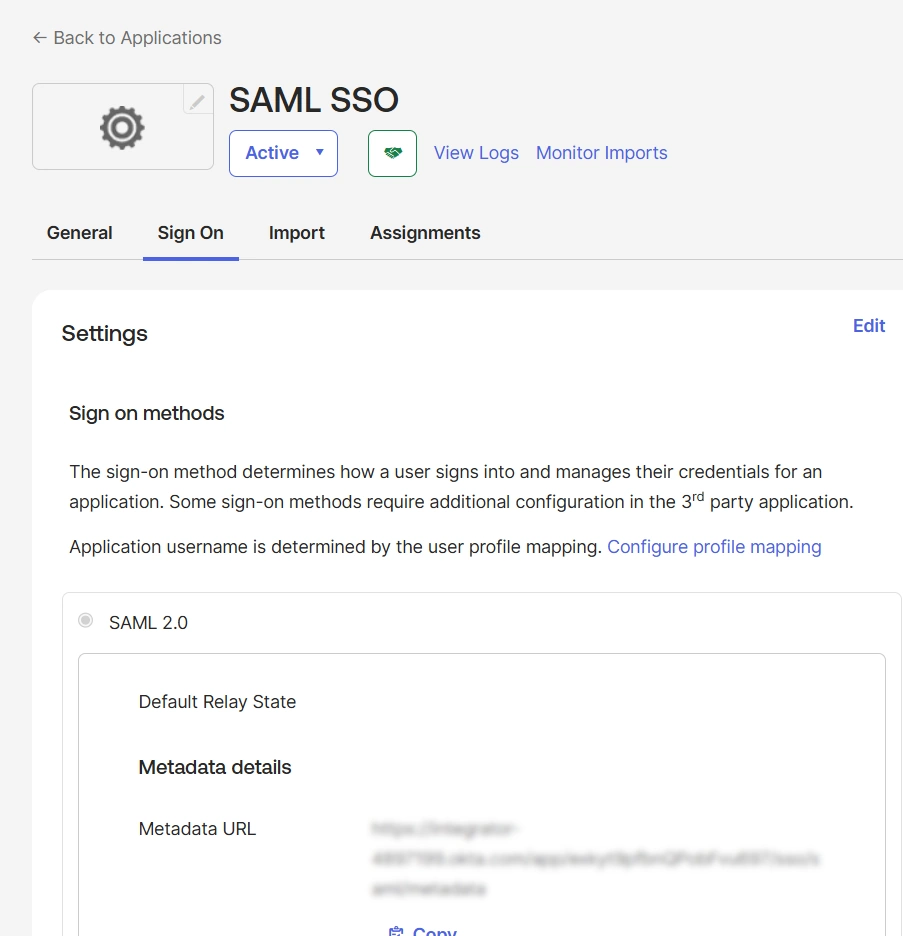This screenshot has width=903, height=936.
Task: Open the Import tab
Action: (296, 232)
